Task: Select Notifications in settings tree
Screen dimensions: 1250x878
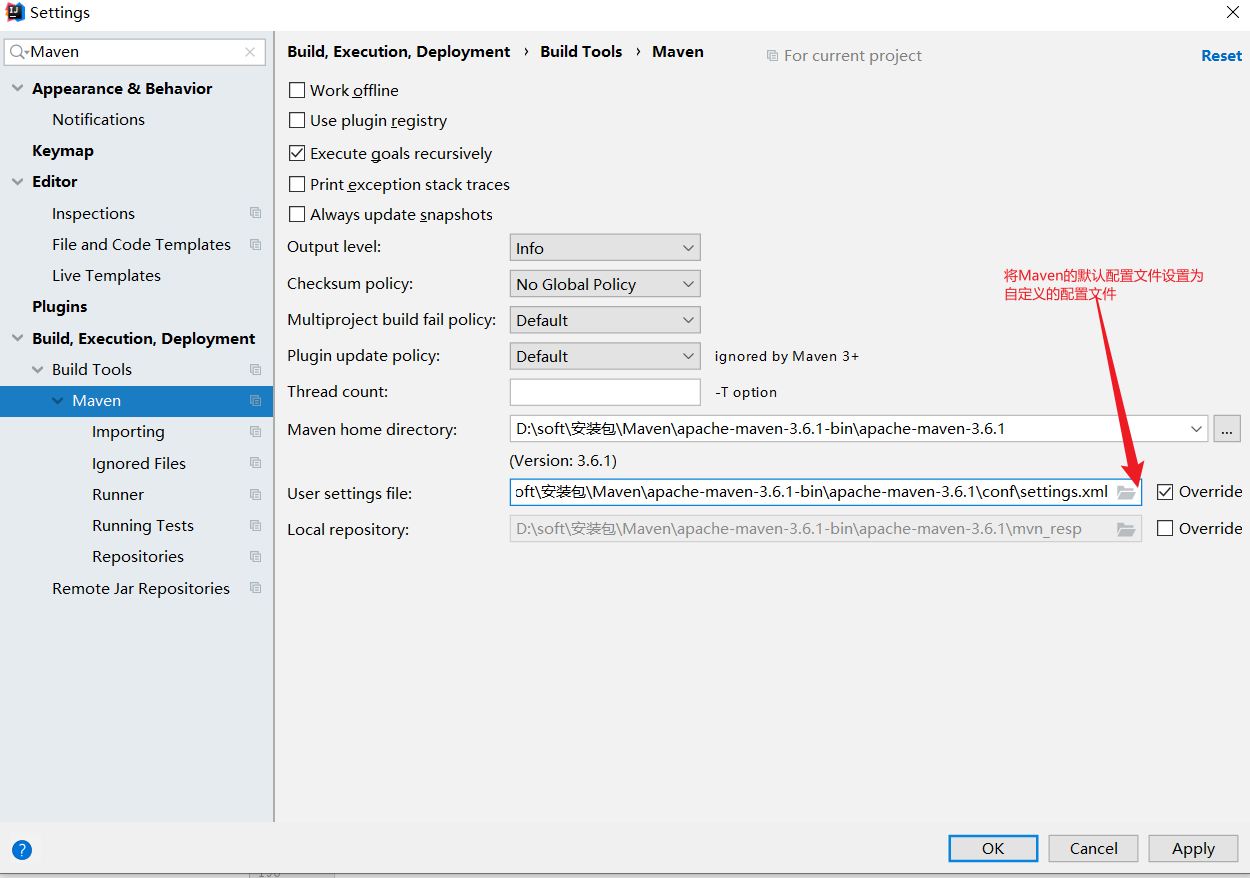Action: tap(98, 119)
